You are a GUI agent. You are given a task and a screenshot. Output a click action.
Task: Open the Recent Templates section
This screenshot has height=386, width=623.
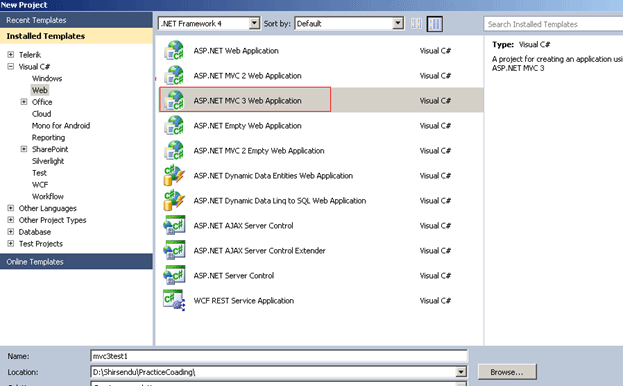click(x=76, y=20)
